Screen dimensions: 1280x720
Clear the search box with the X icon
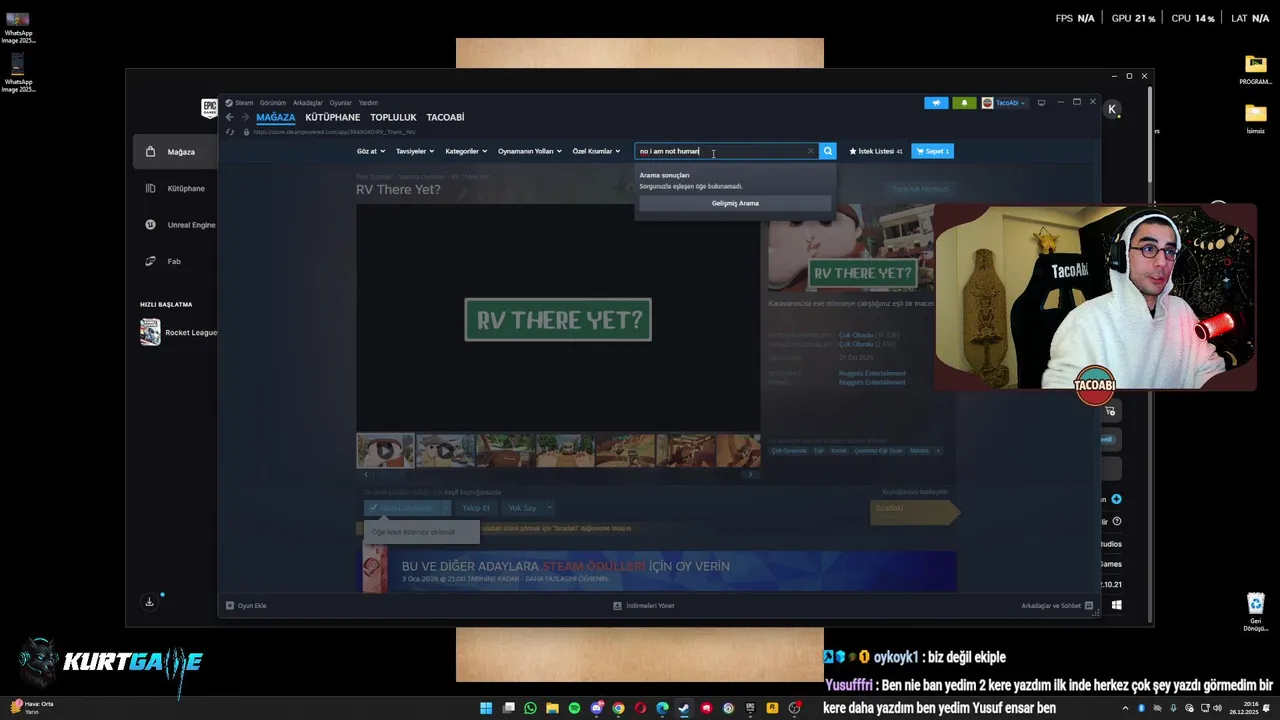(x=811, y=151)
